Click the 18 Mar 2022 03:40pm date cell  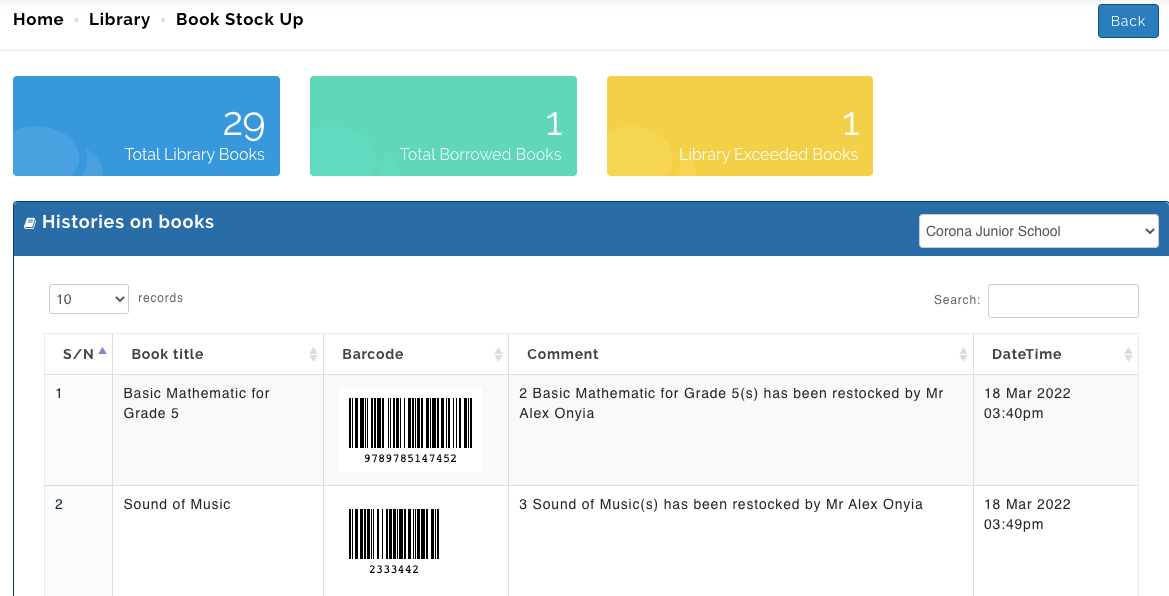[1056, 430]
